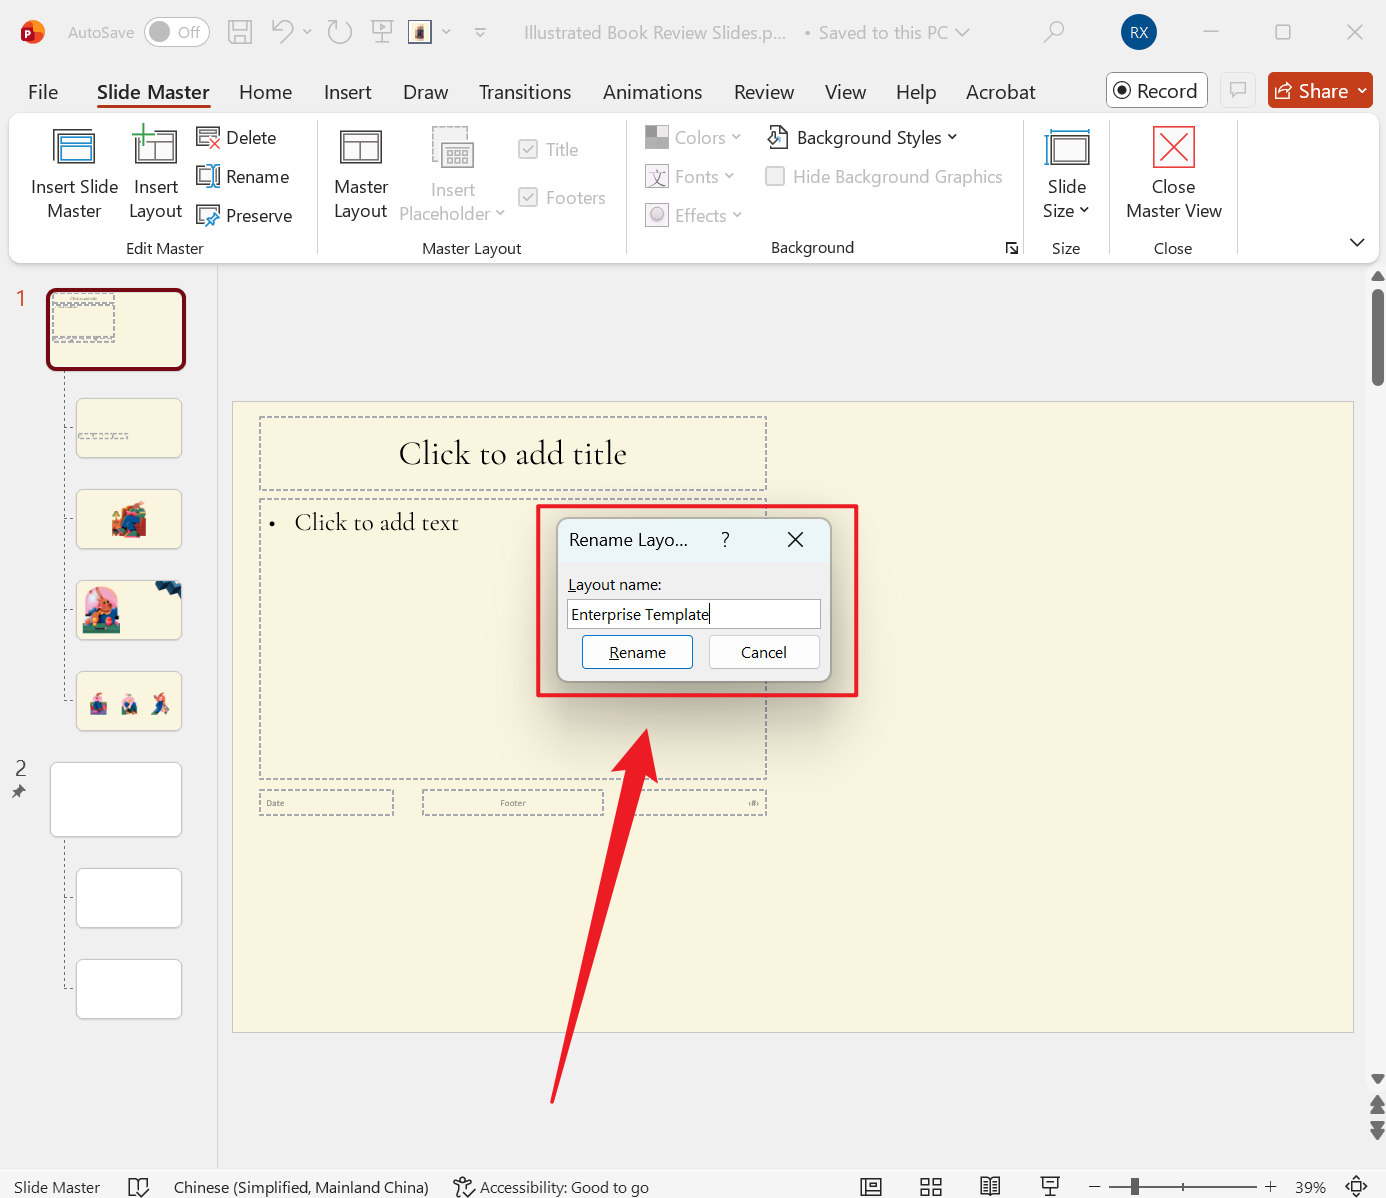Click the Close Master View icon
This screenshot has width=1386, height=1198.
pos(1173,148)
